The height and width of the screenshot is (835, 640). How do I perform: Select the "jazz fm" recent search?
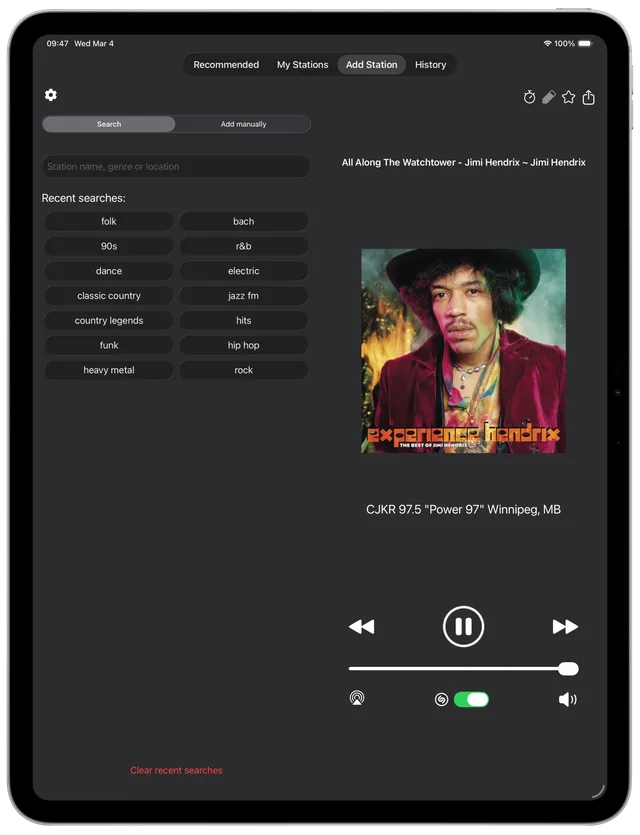click(243, 296)
